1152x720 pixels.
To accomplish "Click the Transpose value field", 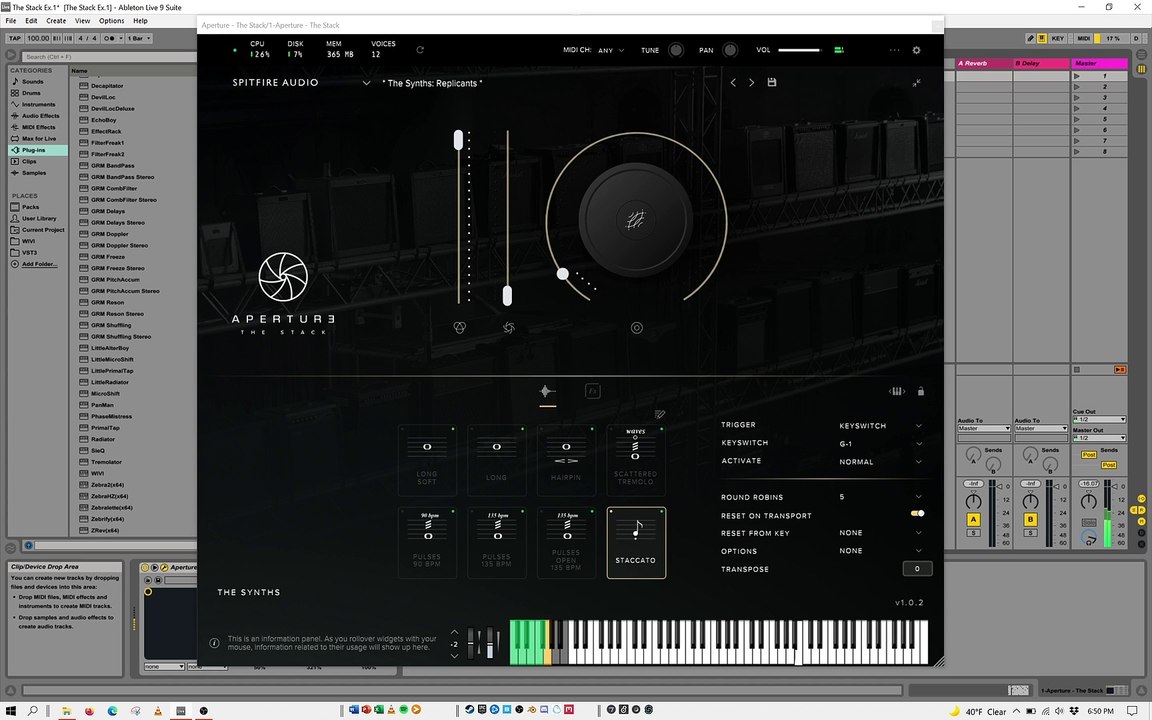I will tap(917, 569).
